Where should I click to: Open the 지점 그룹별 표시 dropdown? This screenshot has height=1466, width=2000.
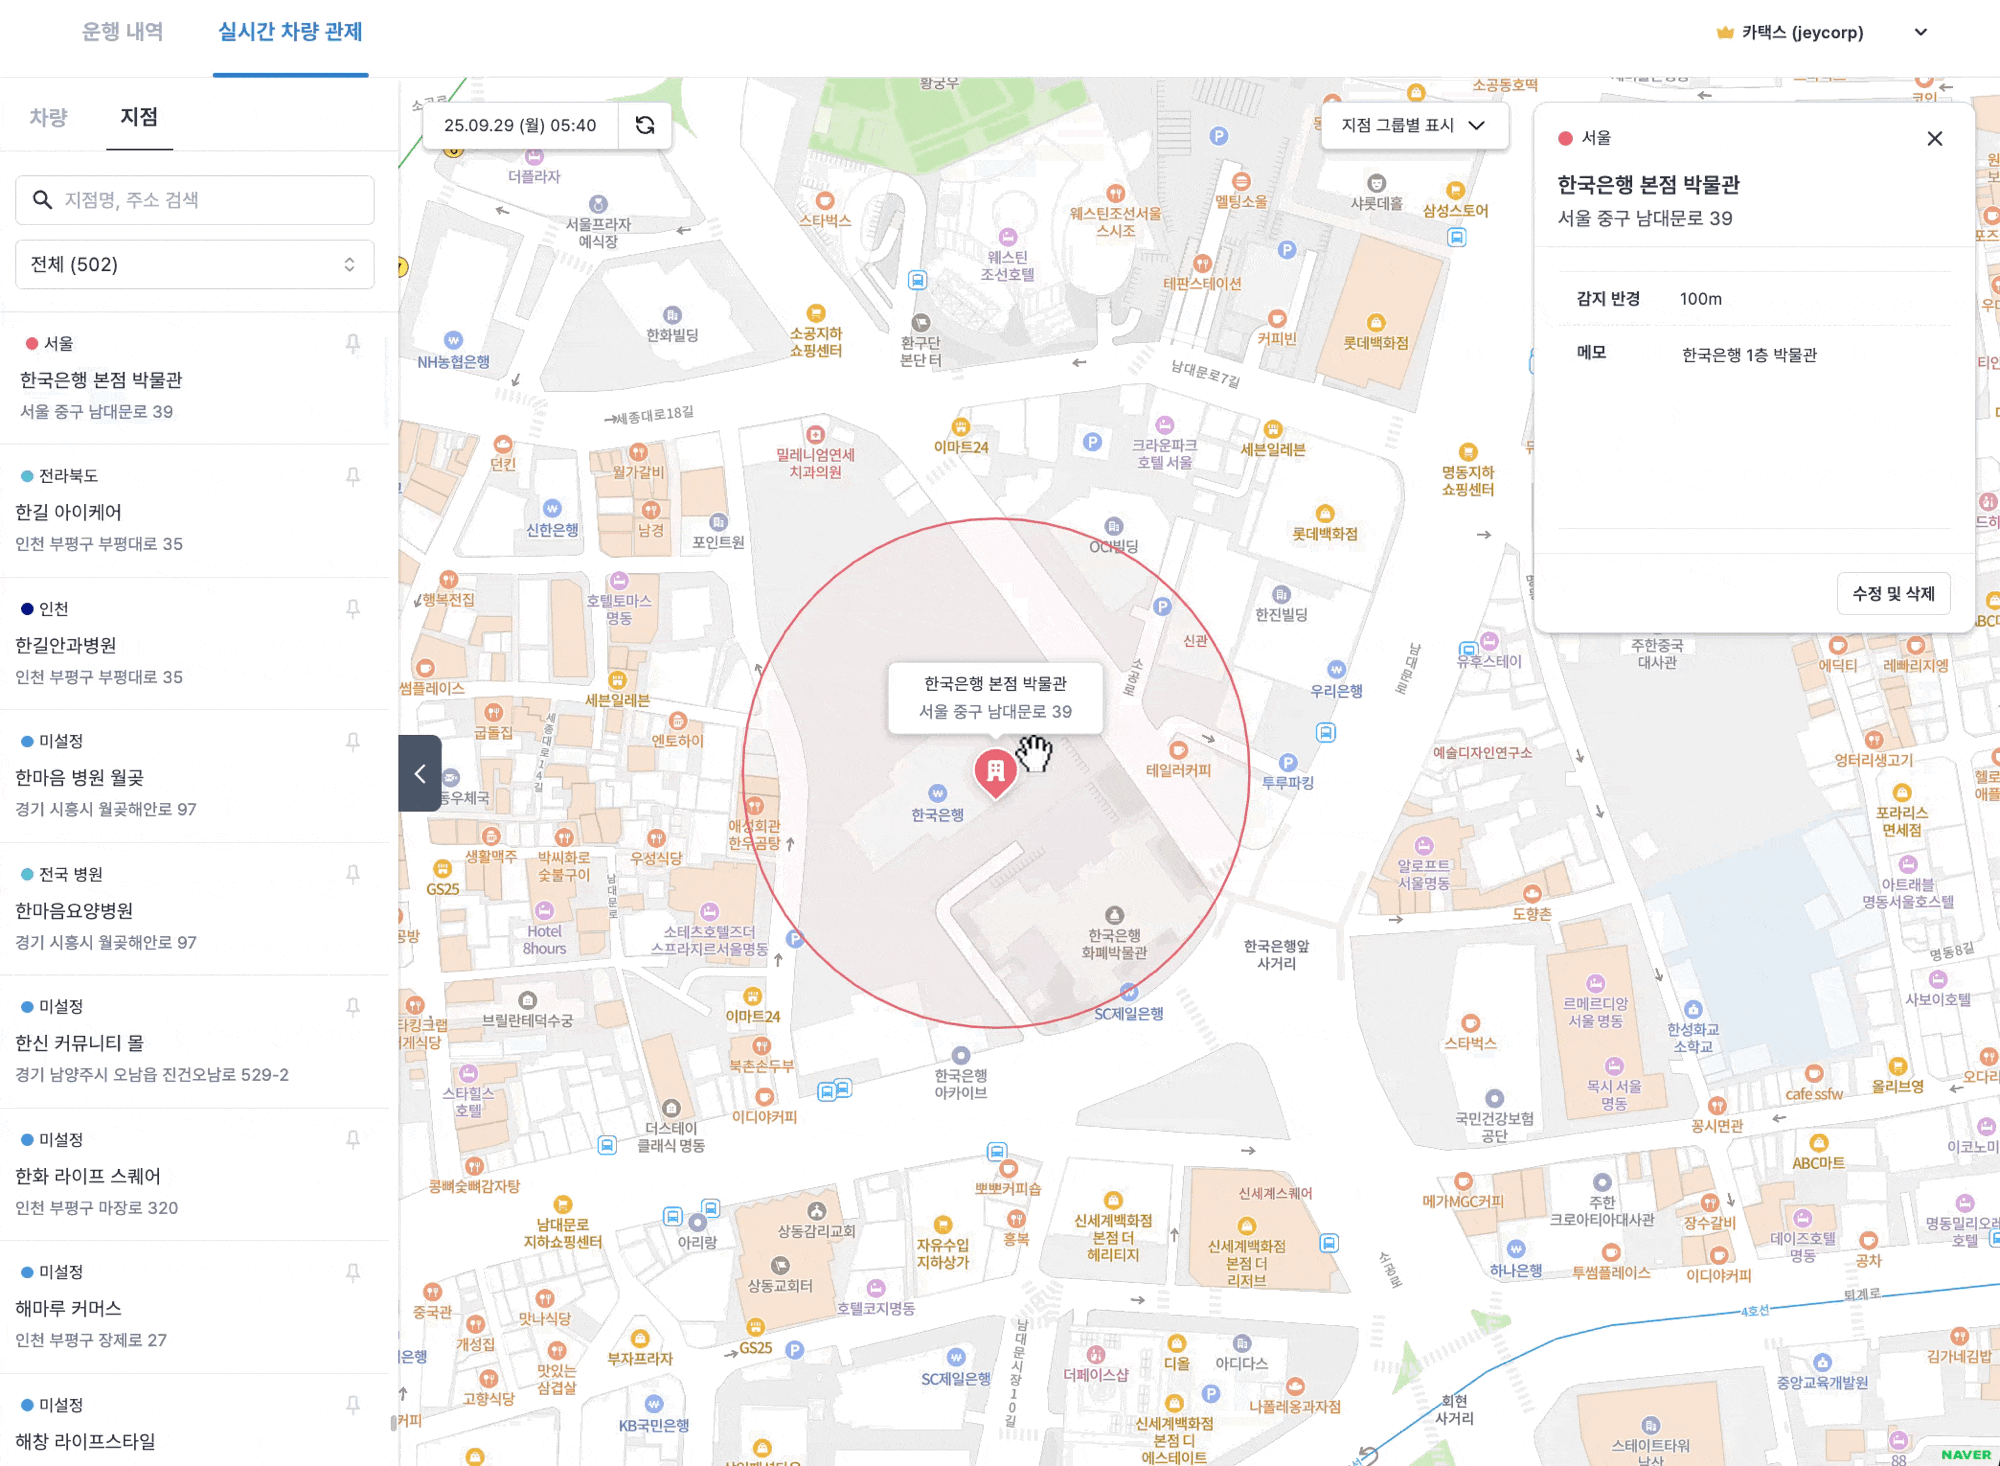(1414, 125)
